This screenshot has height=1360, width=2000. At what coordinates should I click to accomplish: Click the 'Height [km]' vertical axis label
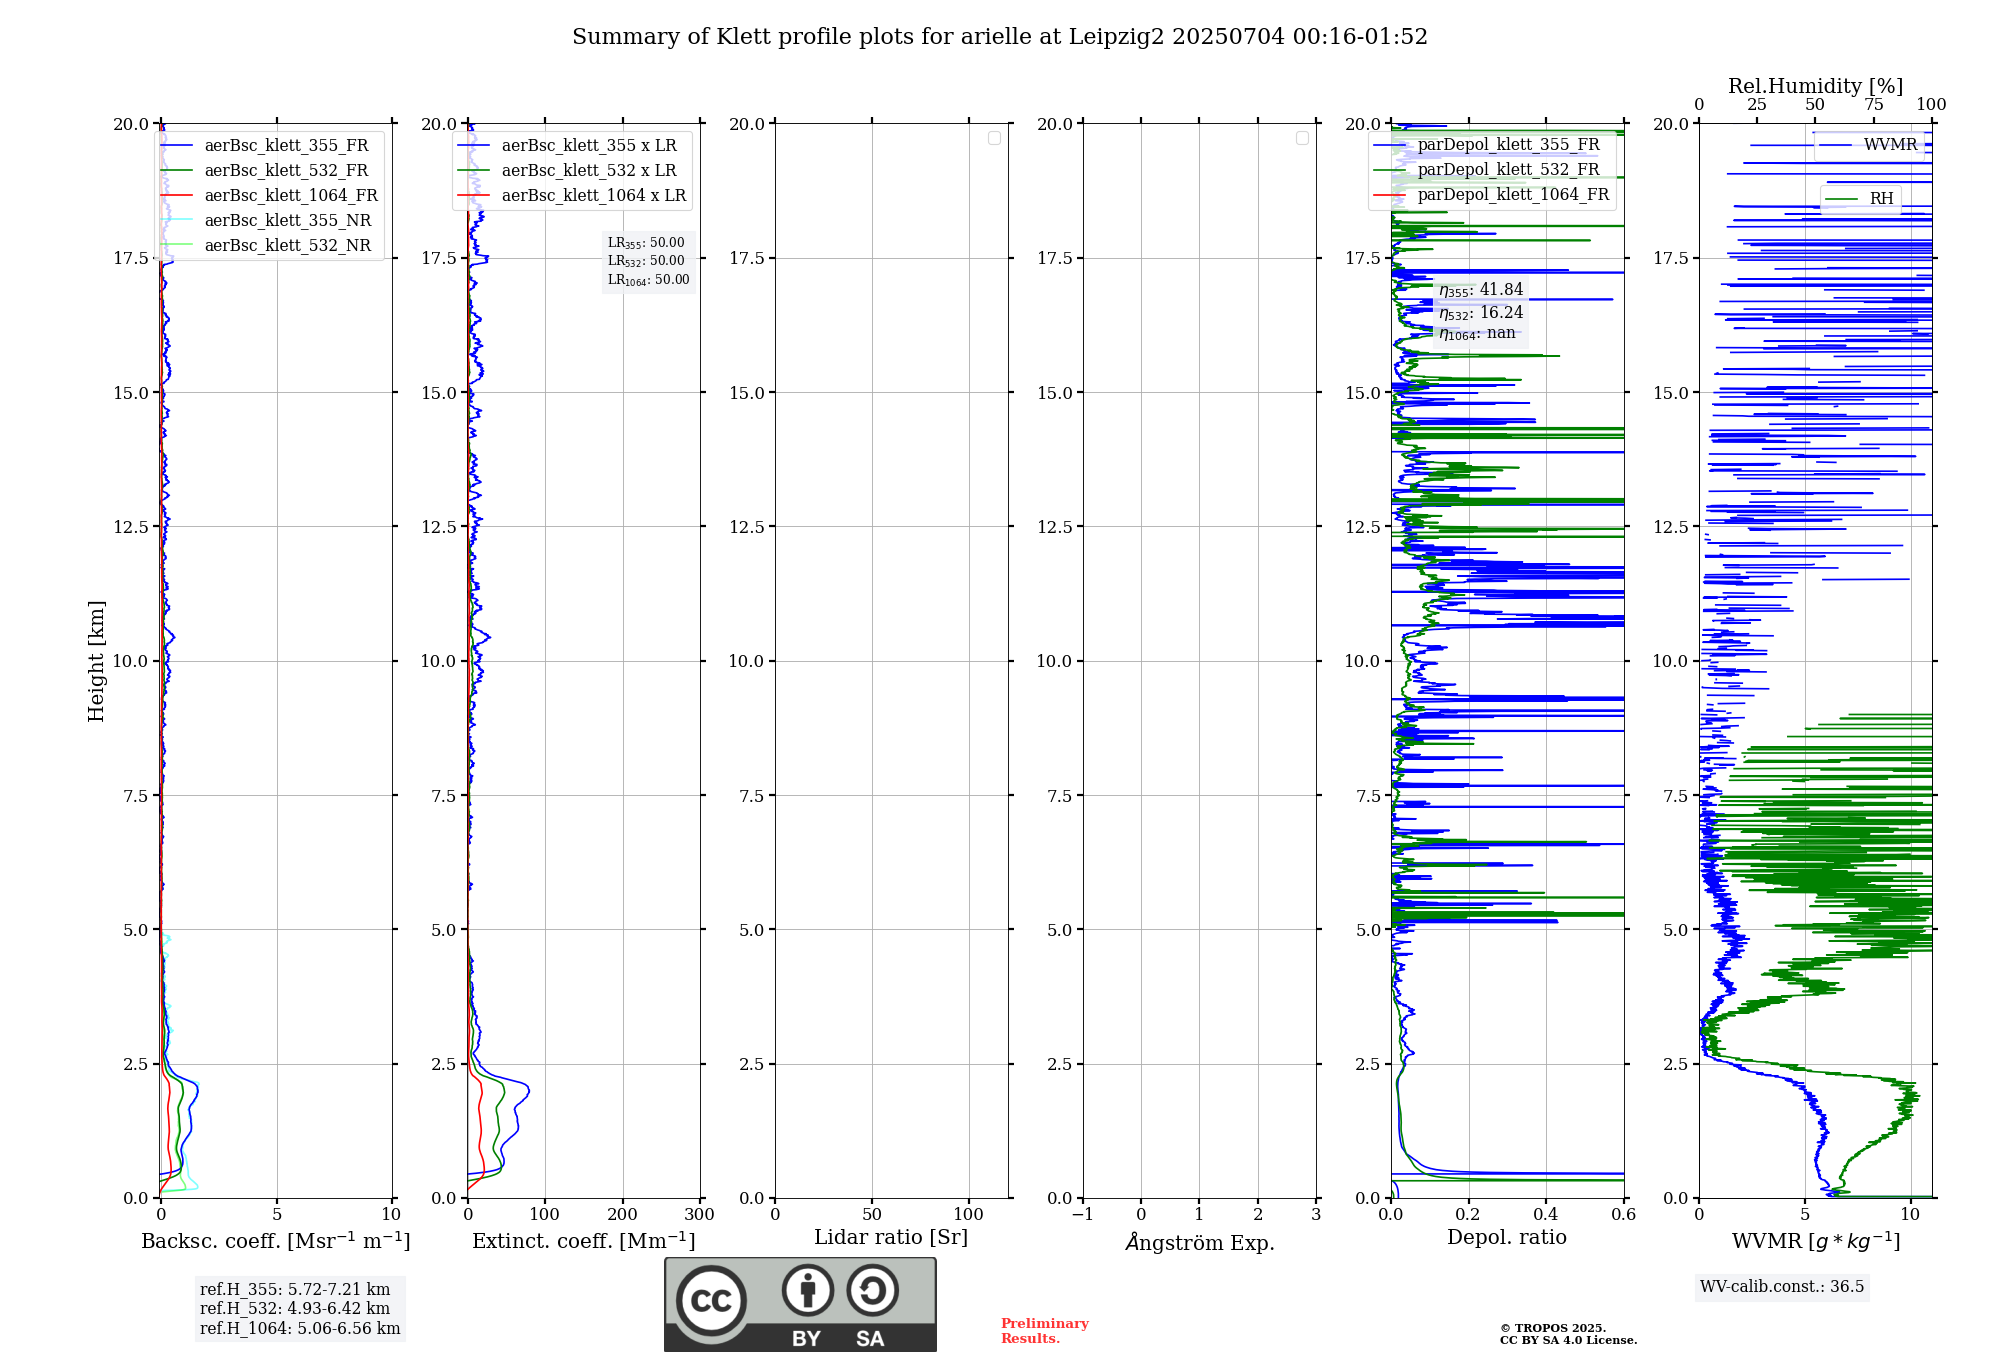pos(96,661)
